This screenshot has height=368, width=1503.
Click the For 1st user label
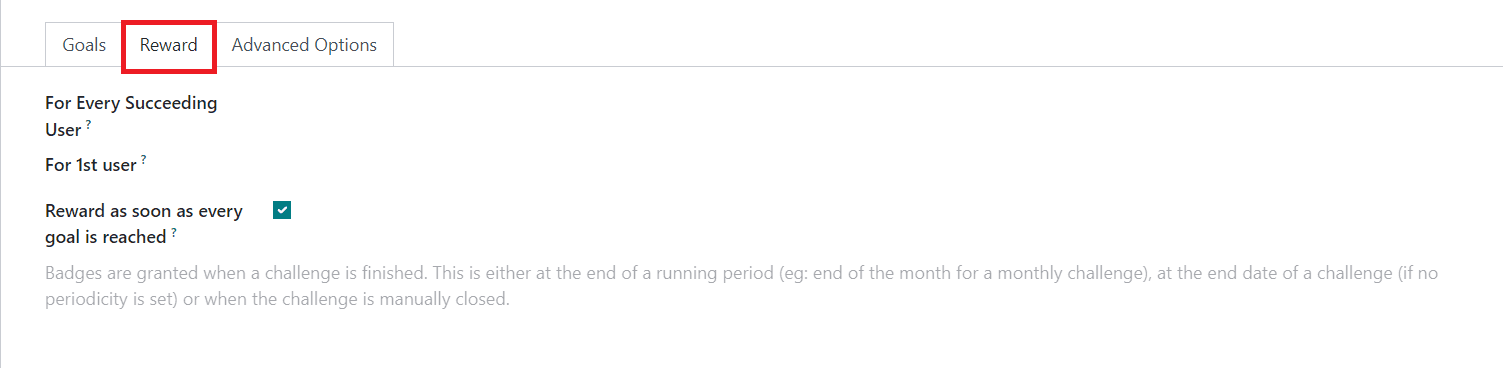(x=91, y=165)
